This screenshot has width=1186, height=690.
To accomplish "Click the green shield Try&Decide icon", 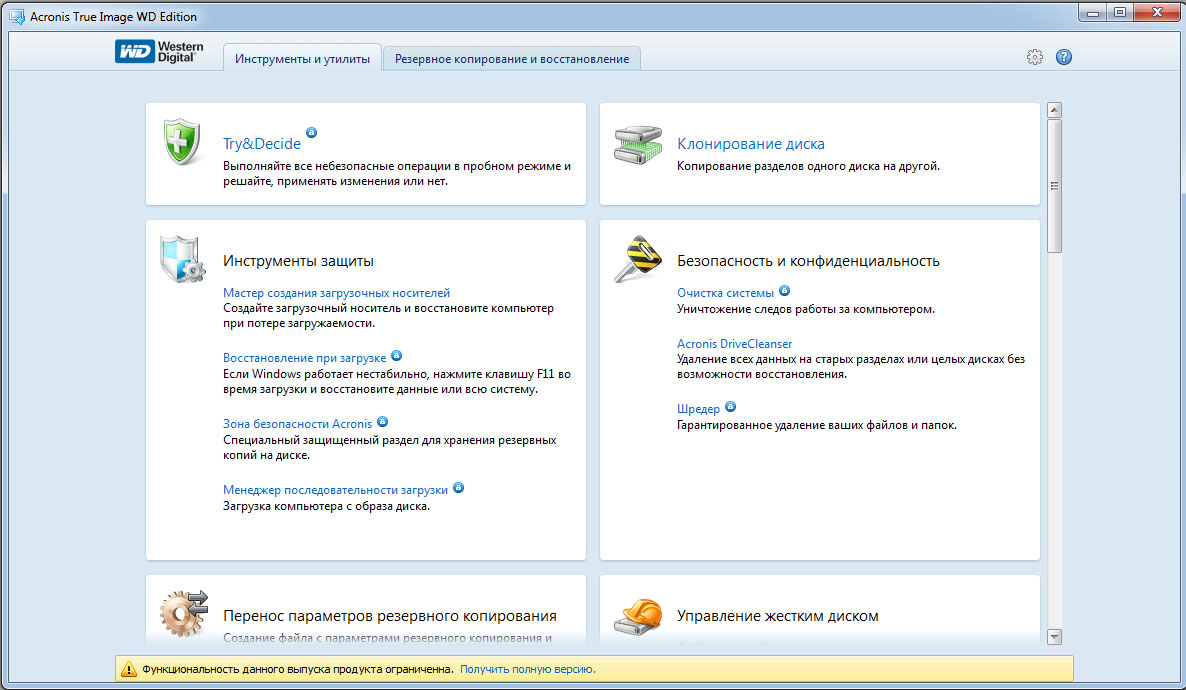I will click(182, 141).
